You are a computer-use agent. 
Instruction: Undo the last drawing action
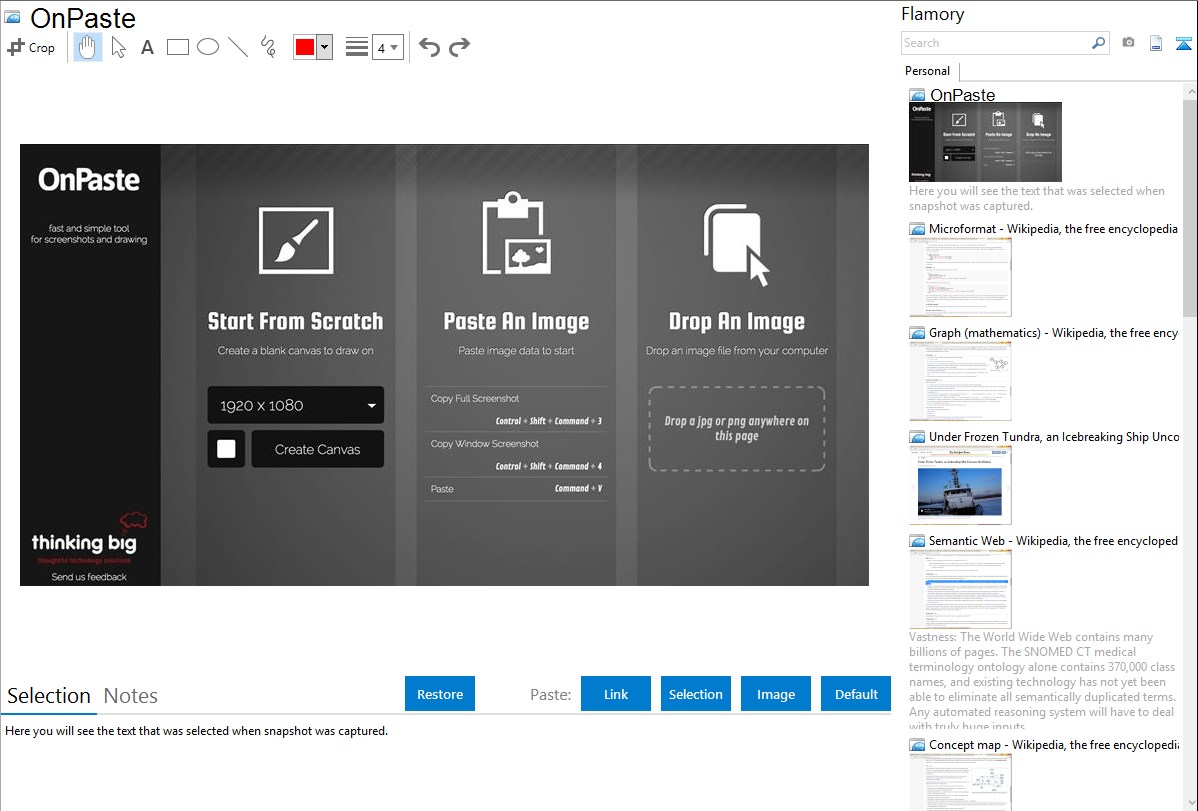429,47
